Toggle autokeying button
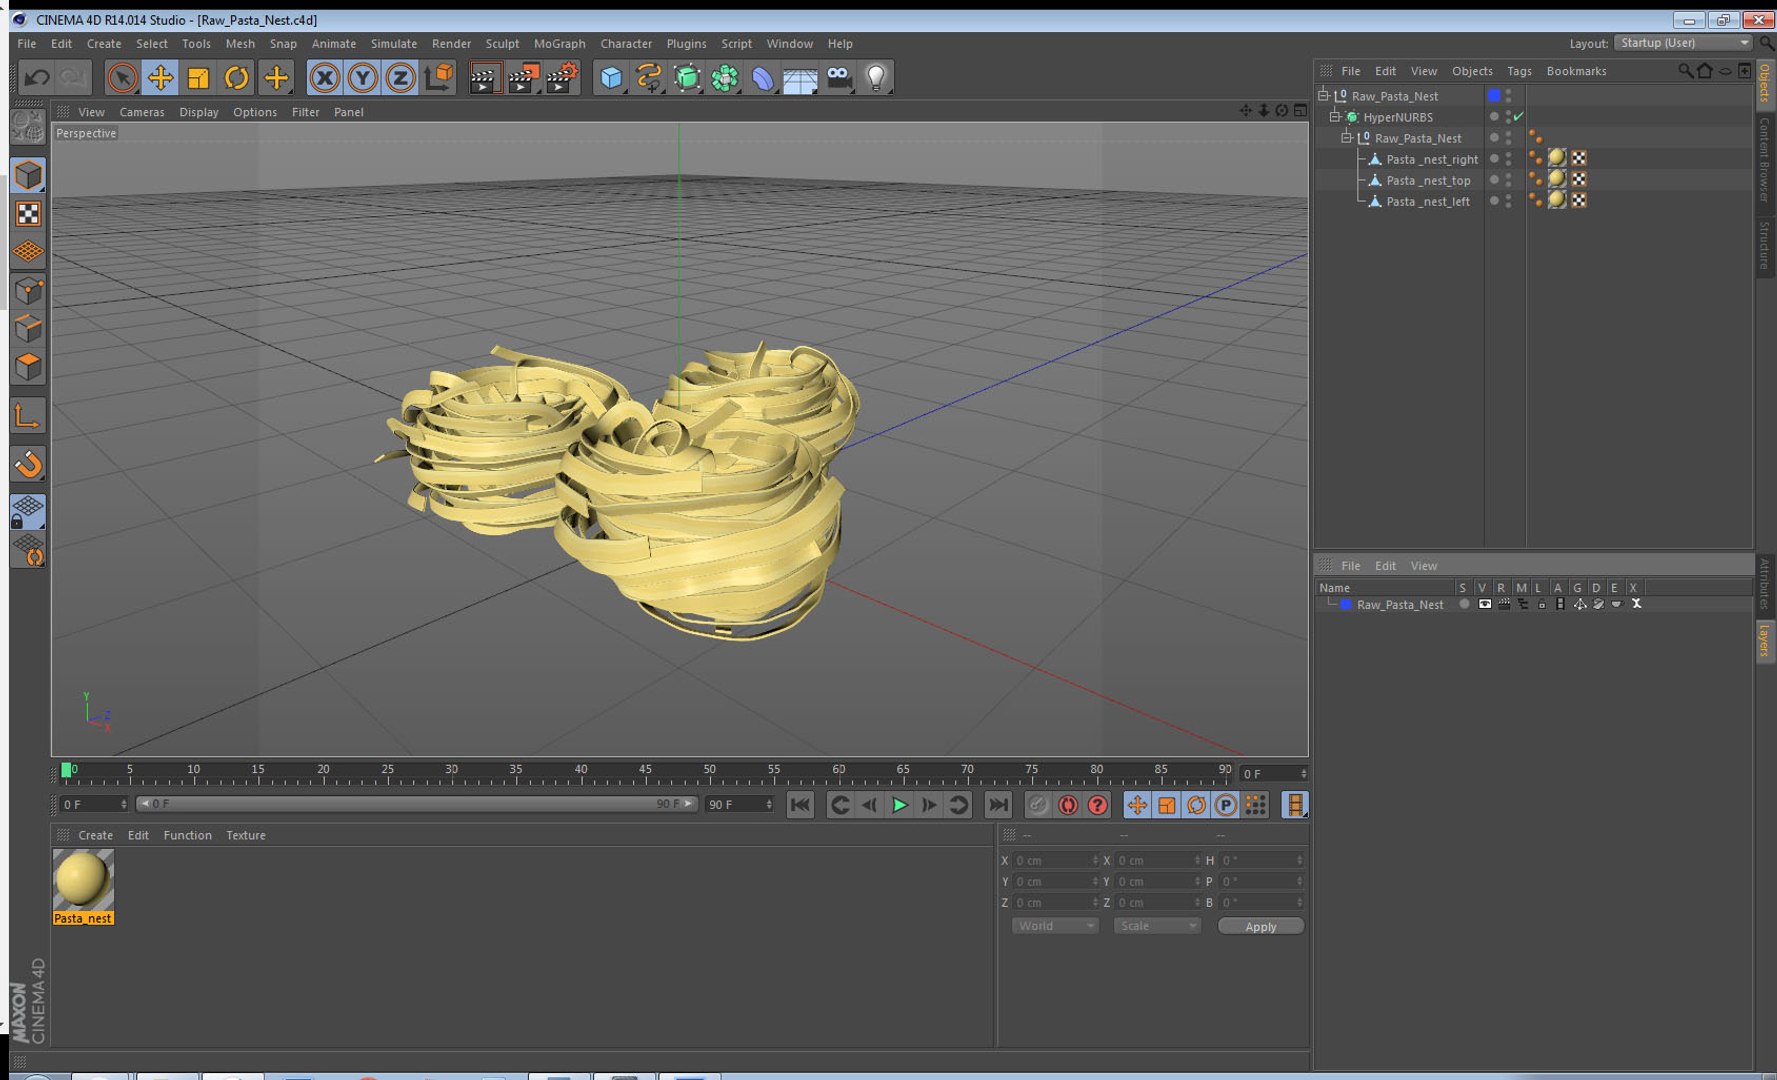Image resolution: width=1777 pixels, height=1080 pixels. [1068, 805]
